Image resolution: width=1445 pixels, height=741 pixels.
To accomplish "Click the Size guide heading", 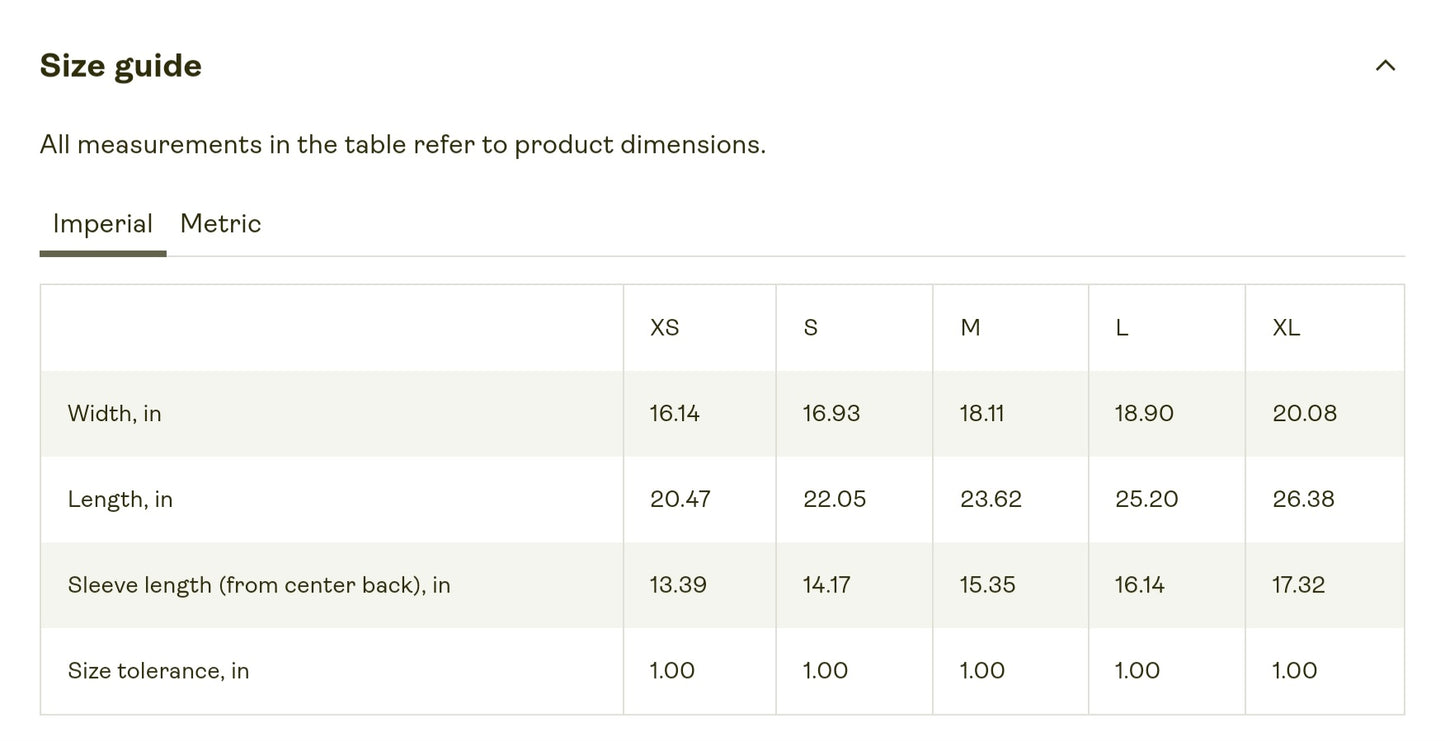I will coord(120,66).
